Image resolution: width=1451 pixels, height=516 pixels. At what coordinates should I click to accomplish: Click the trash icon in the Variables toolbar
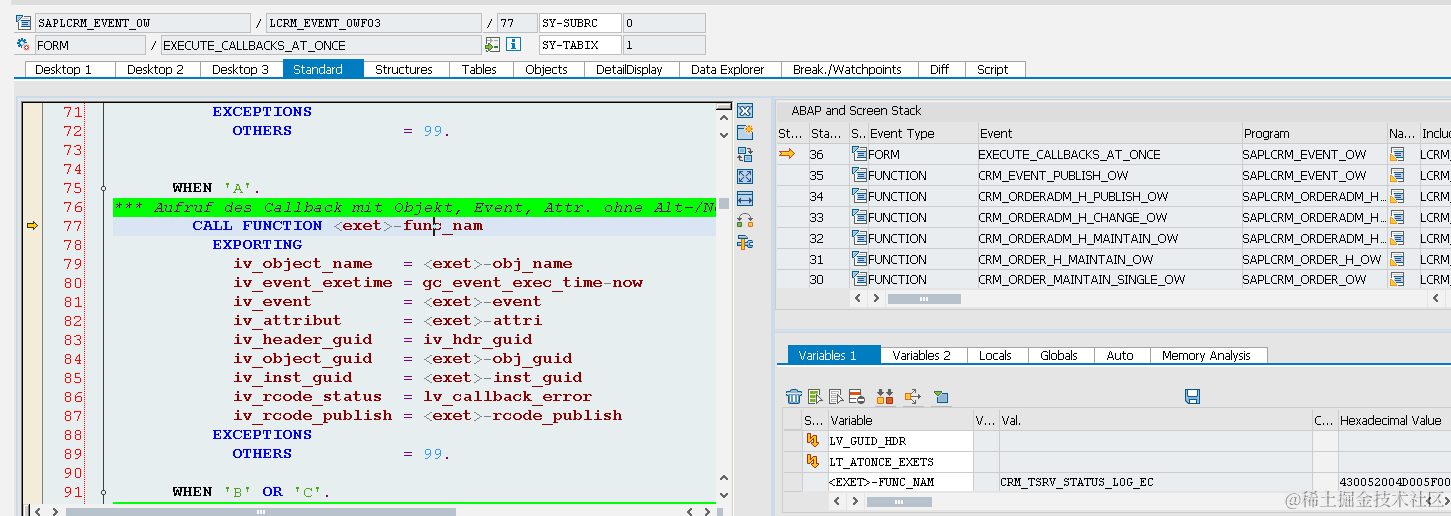pyautogui.click(x=794, y=397)
